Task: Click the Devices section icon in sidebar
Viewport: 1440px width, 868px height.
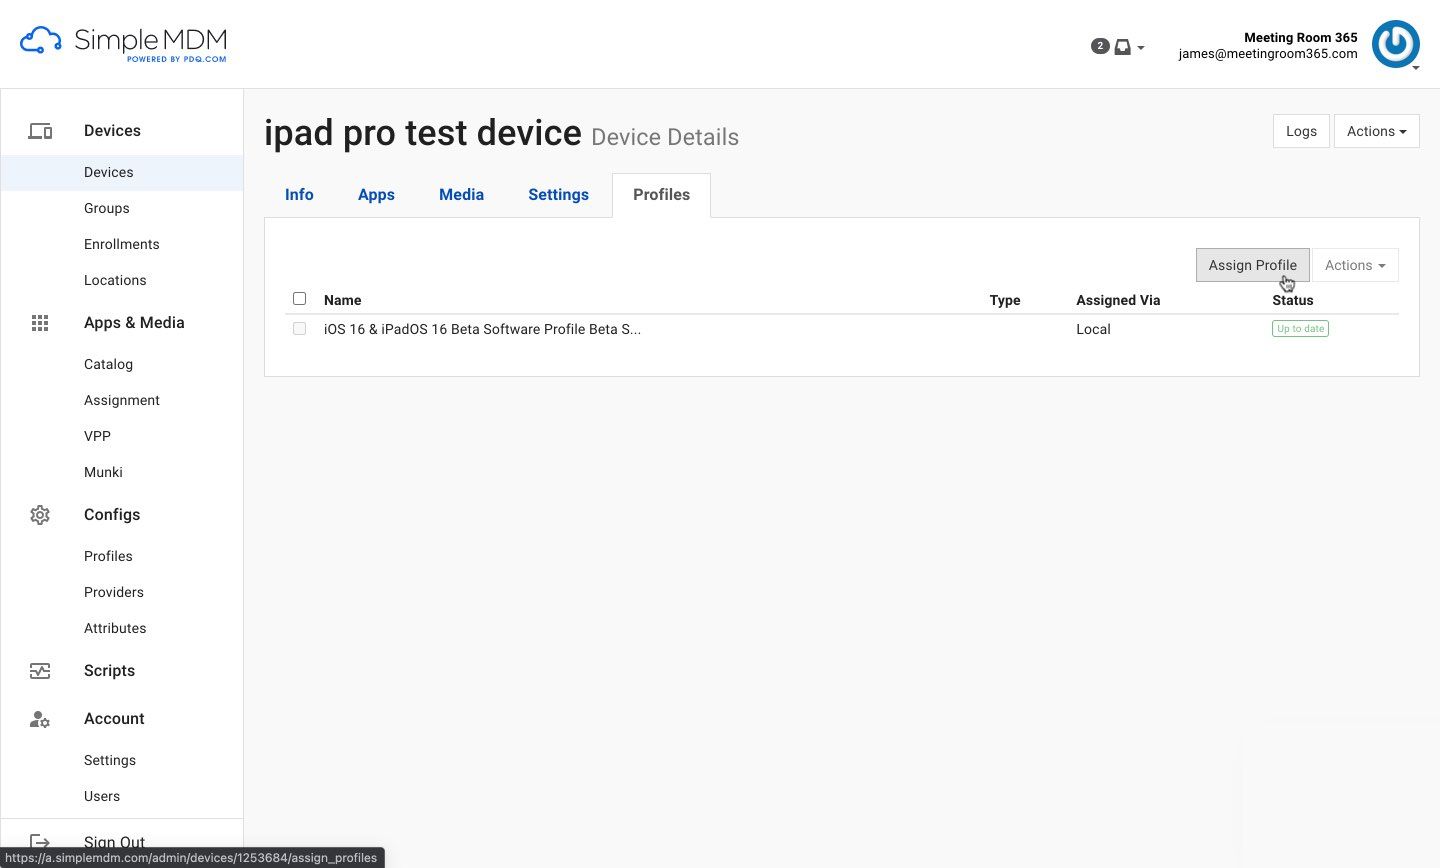Action: point(40,131)
